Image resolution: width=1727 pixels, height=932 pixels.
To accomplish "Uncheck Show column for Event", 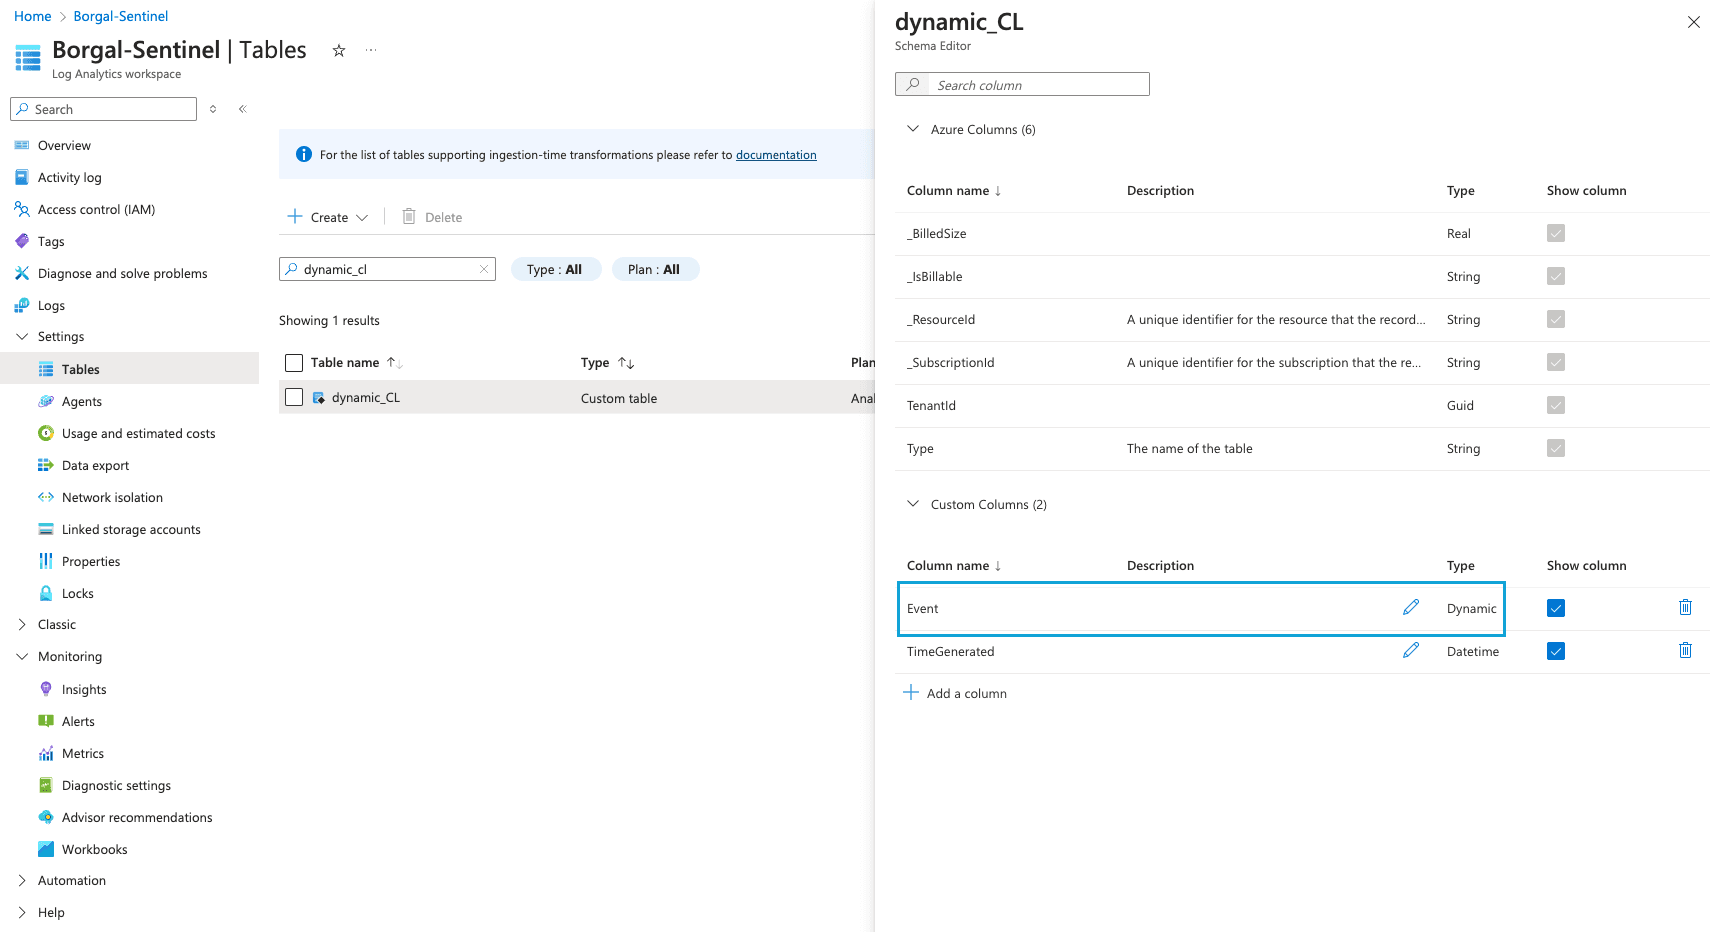I will click(1556, 608).
